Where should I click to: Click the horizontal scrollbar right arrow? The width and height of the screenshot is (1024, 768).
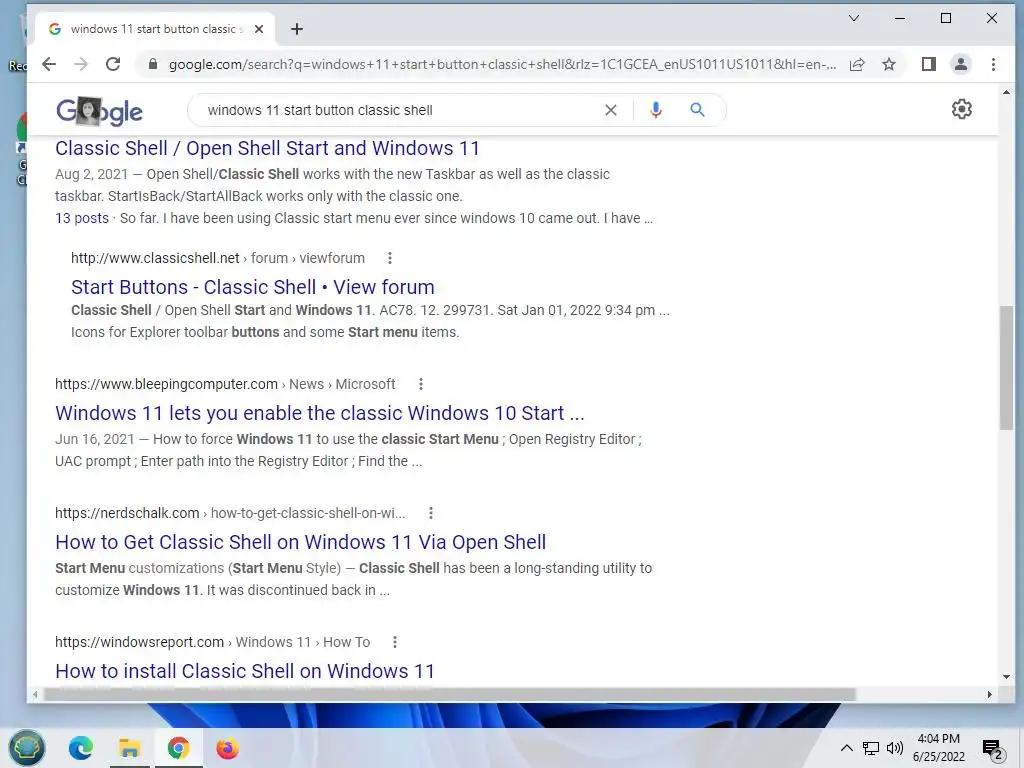click(989, 694)
